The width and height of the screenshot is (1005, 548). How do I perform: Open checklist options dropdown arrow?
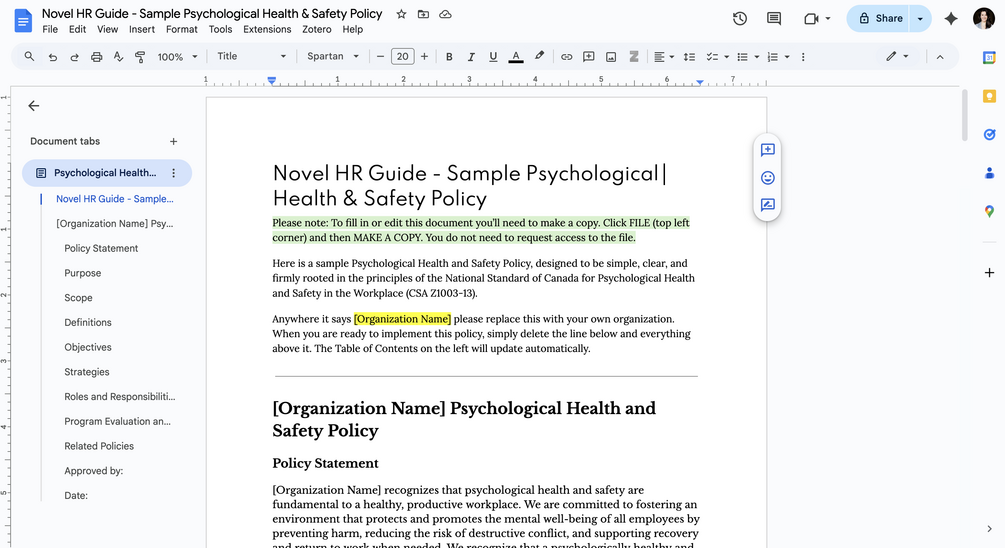tap(726, 57)
